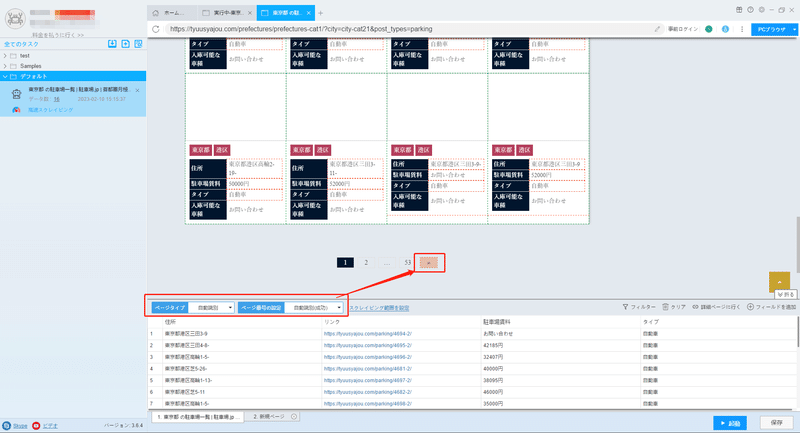The width and height of the screenshot is (800, 433).
Task: Collapse the デフォルト folder
Action: 5,76
